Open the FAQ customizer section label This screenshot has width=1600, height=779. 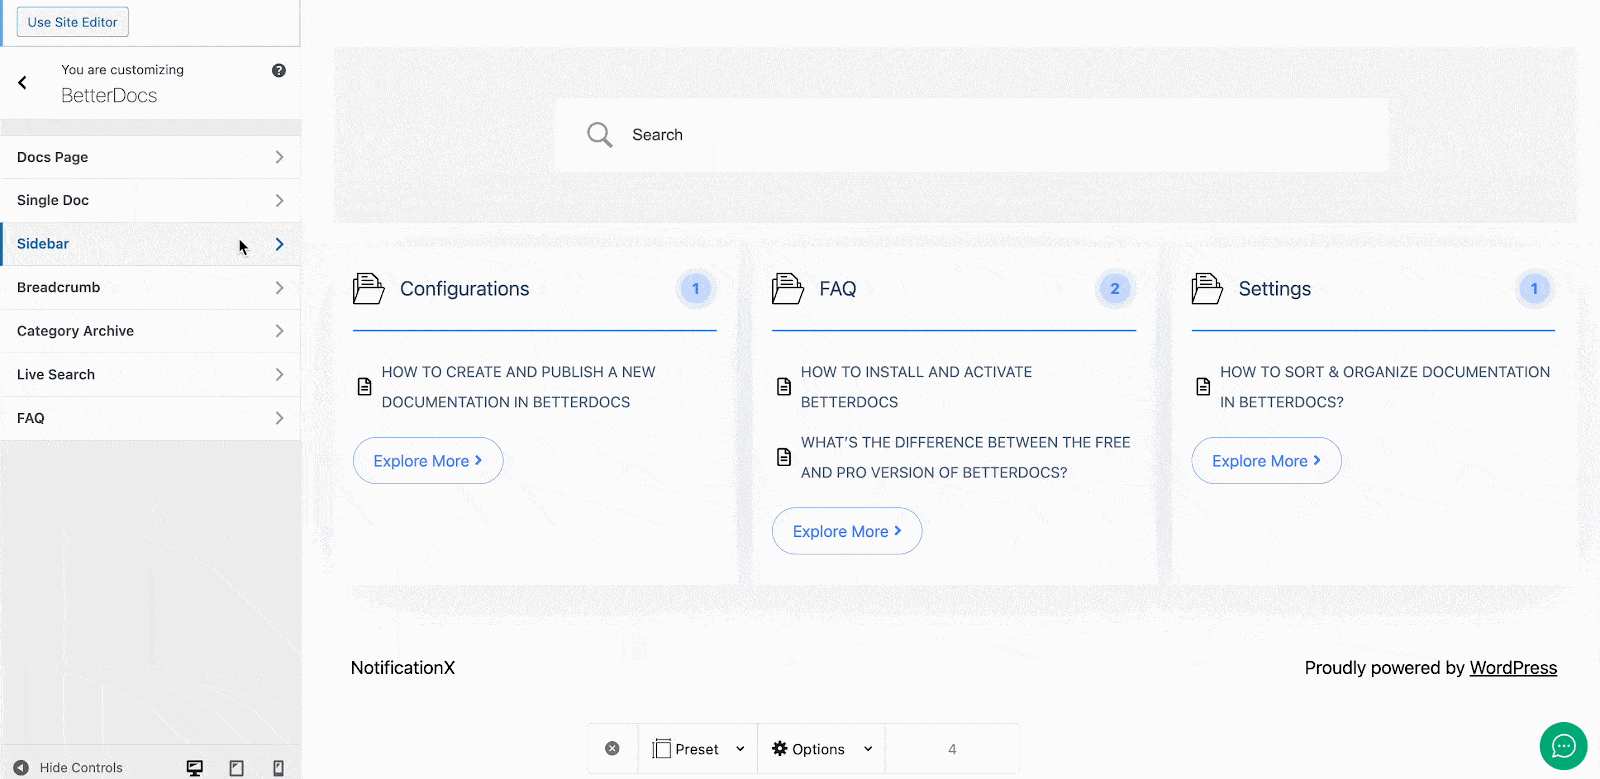pyautogui.click(x=31, y=418)
